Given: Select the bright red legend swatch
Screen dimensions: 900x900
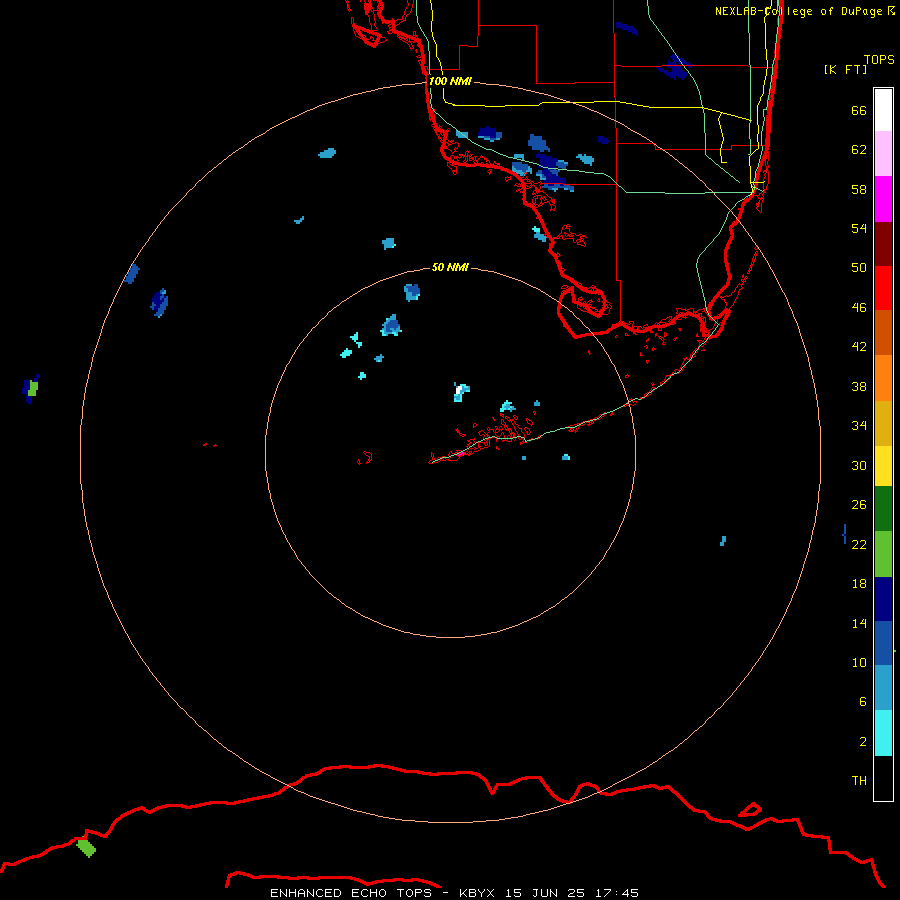Looking at the screenshot, I should click(883, 288).
